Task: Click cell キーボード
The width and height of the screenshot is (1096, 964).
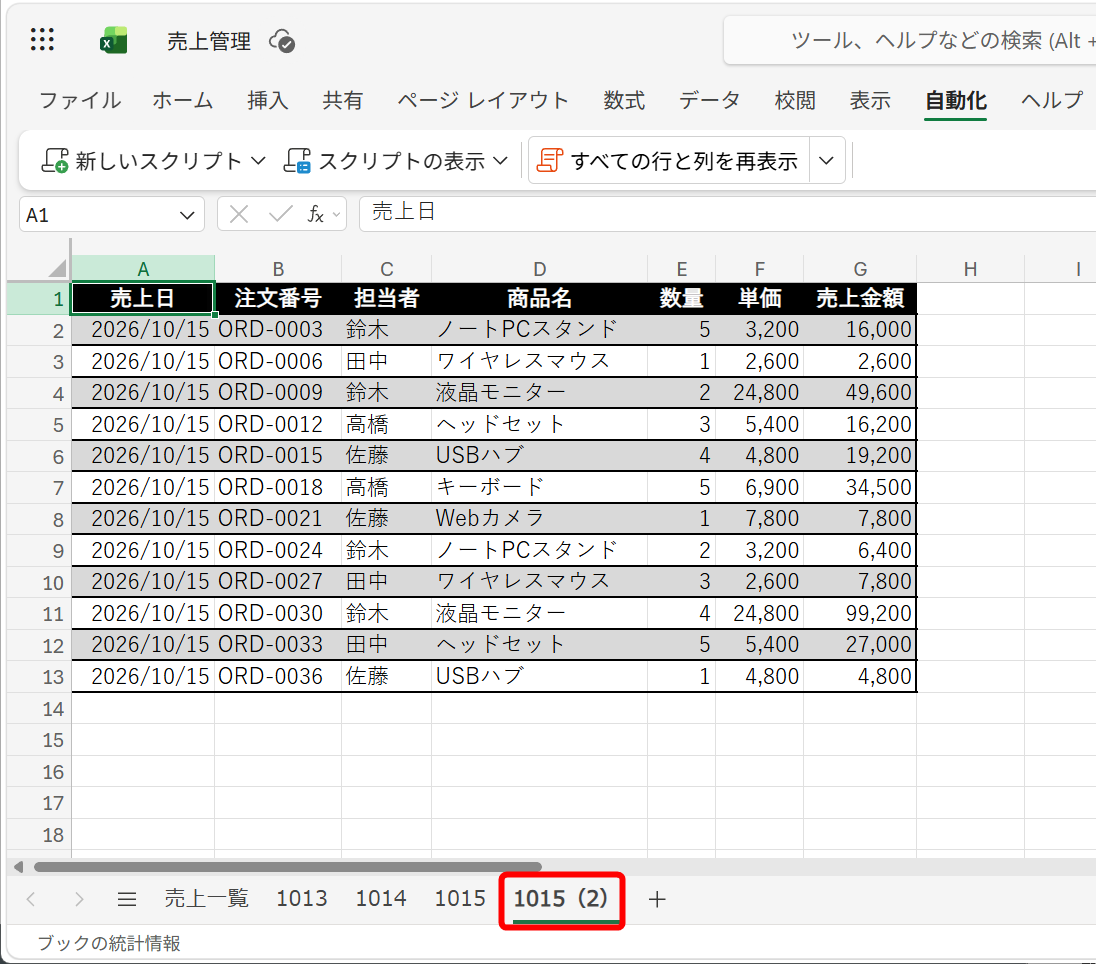Action: (x=539, y=487)
